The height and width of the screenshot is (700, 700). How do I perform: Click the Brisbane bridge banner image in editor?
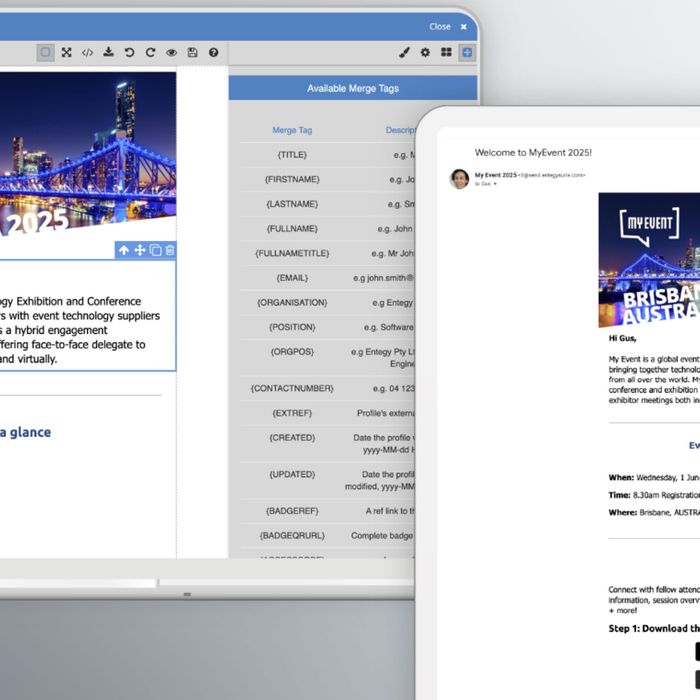88,152
